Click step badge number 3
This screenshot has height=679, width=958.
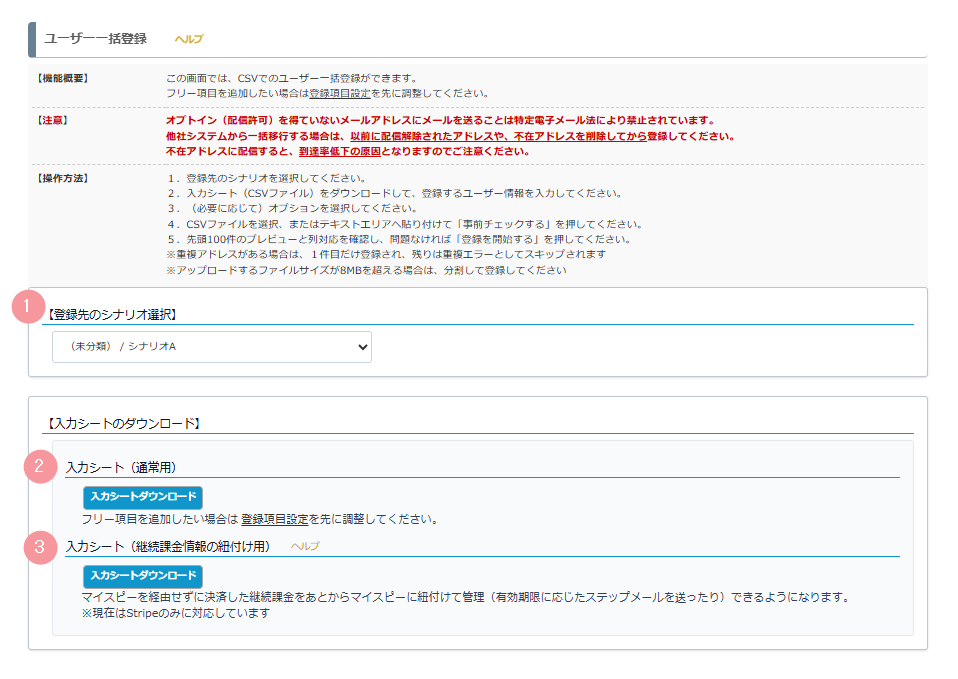pyautogui.click(x=40, y=546)
